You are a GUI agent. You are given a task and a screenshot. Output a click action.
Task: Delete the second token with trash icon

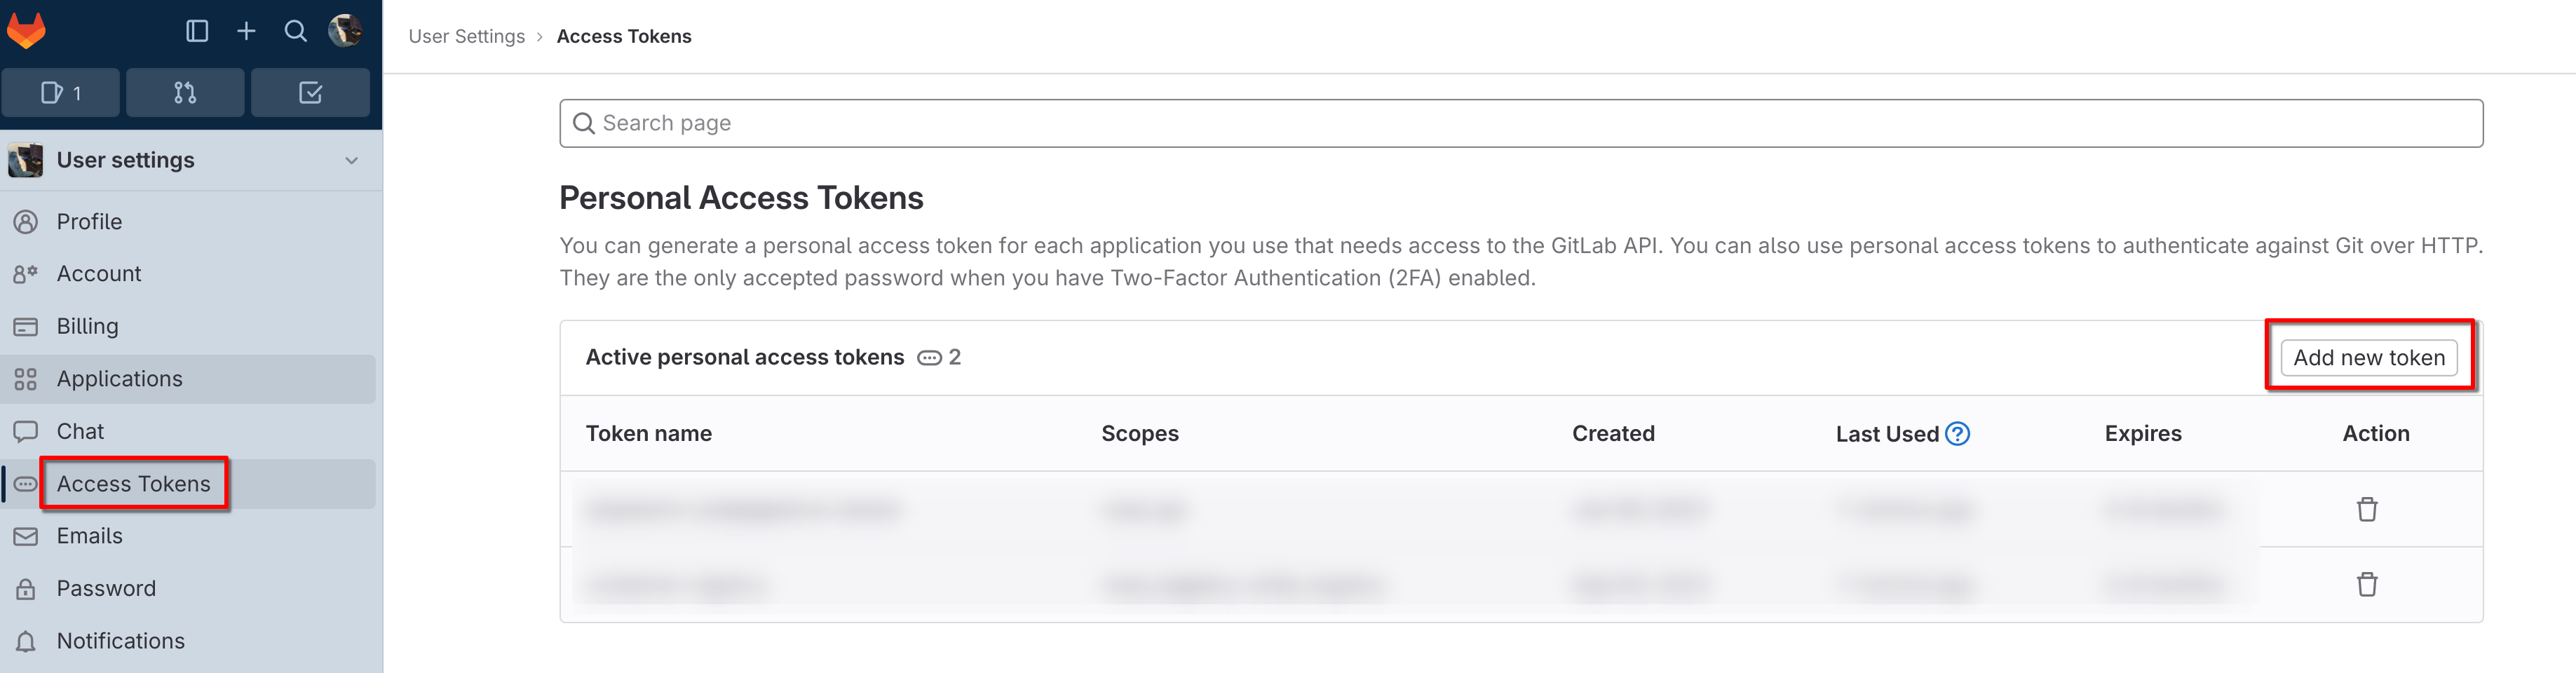pos(2366,584)
